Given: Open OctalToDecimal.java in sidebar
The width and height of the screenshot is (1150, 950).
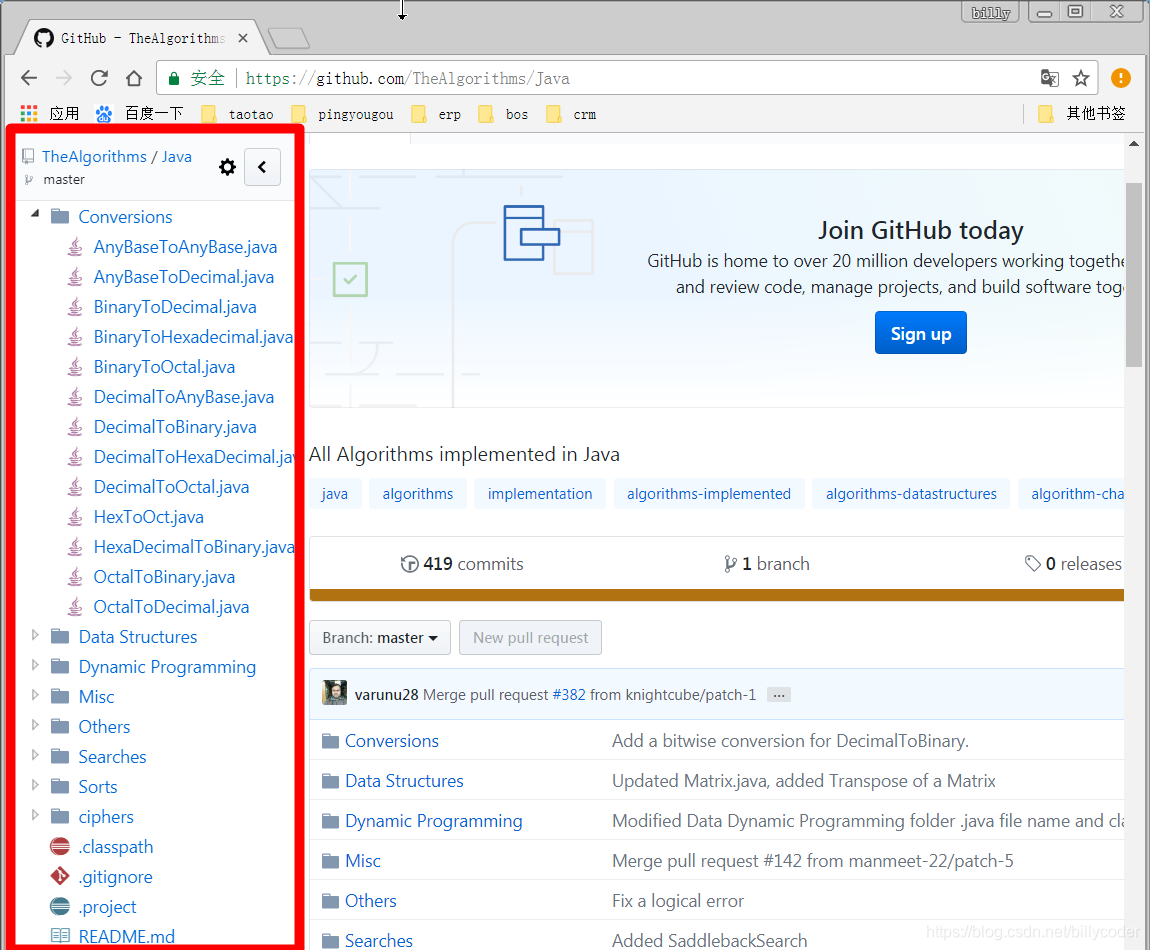Looking at the screenshot, I should point(171,607).
